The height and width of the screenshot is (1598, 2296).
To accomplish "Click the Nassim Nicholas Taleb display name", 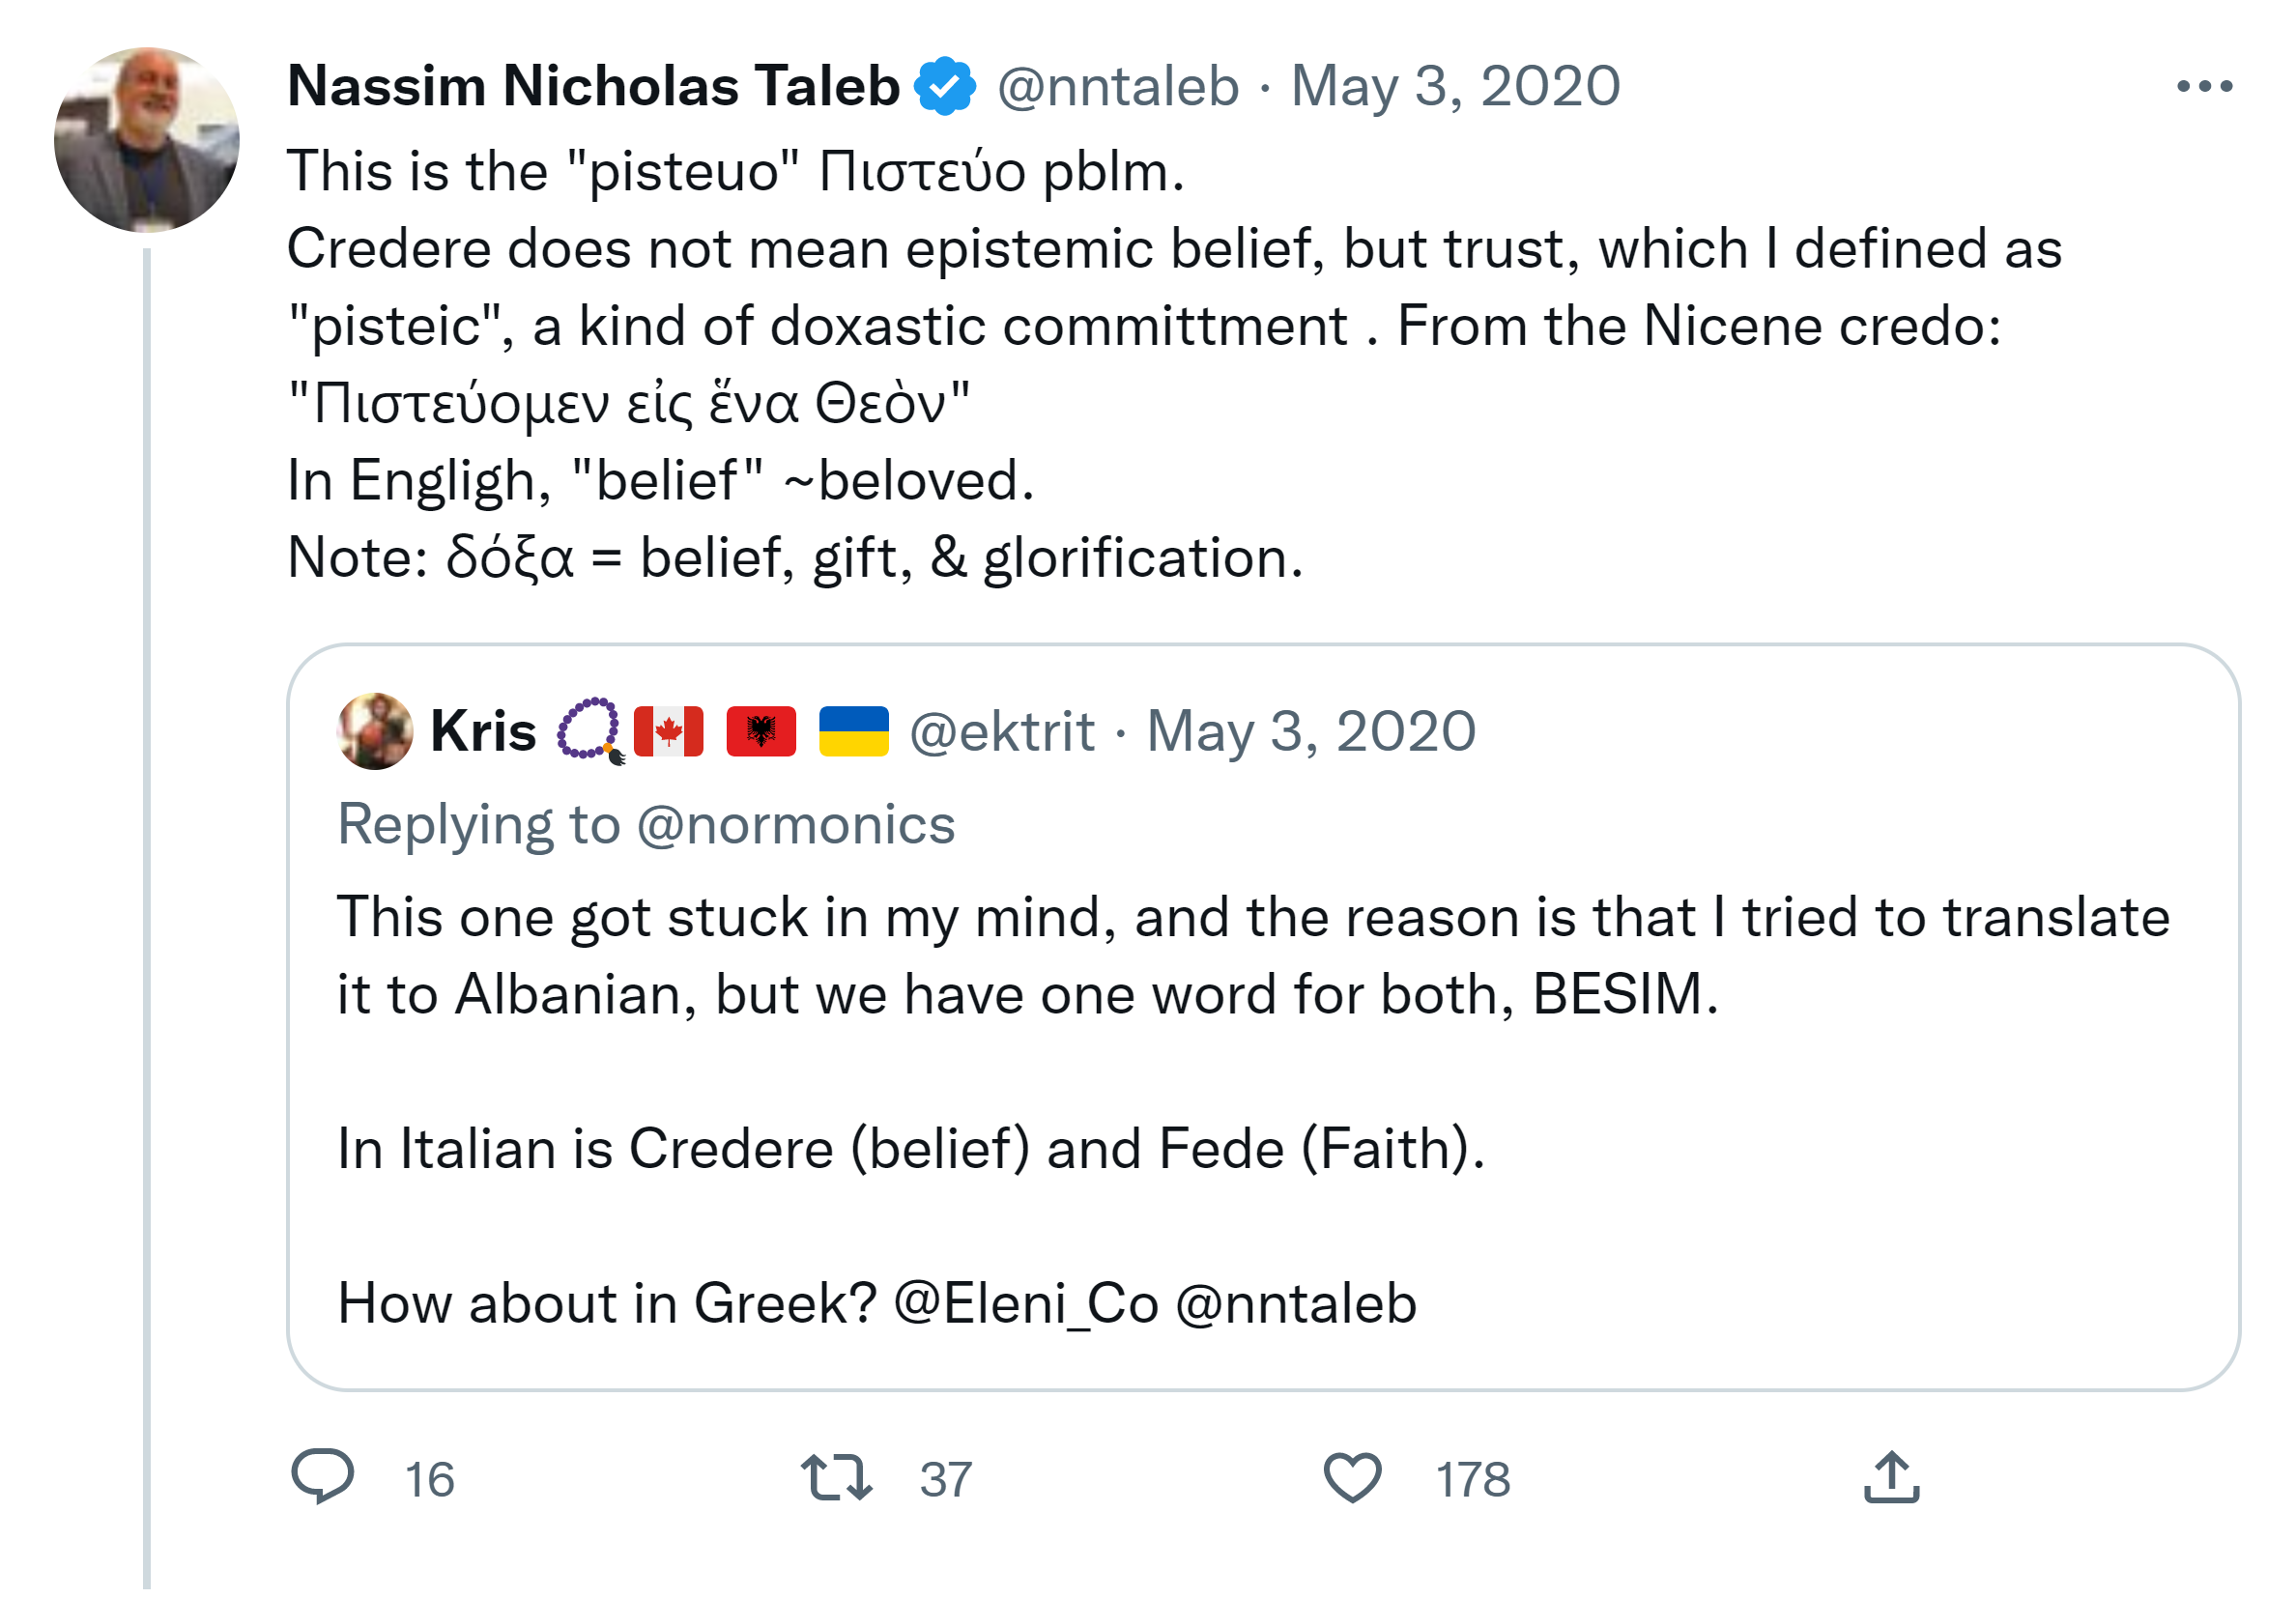I will (593, 86).
